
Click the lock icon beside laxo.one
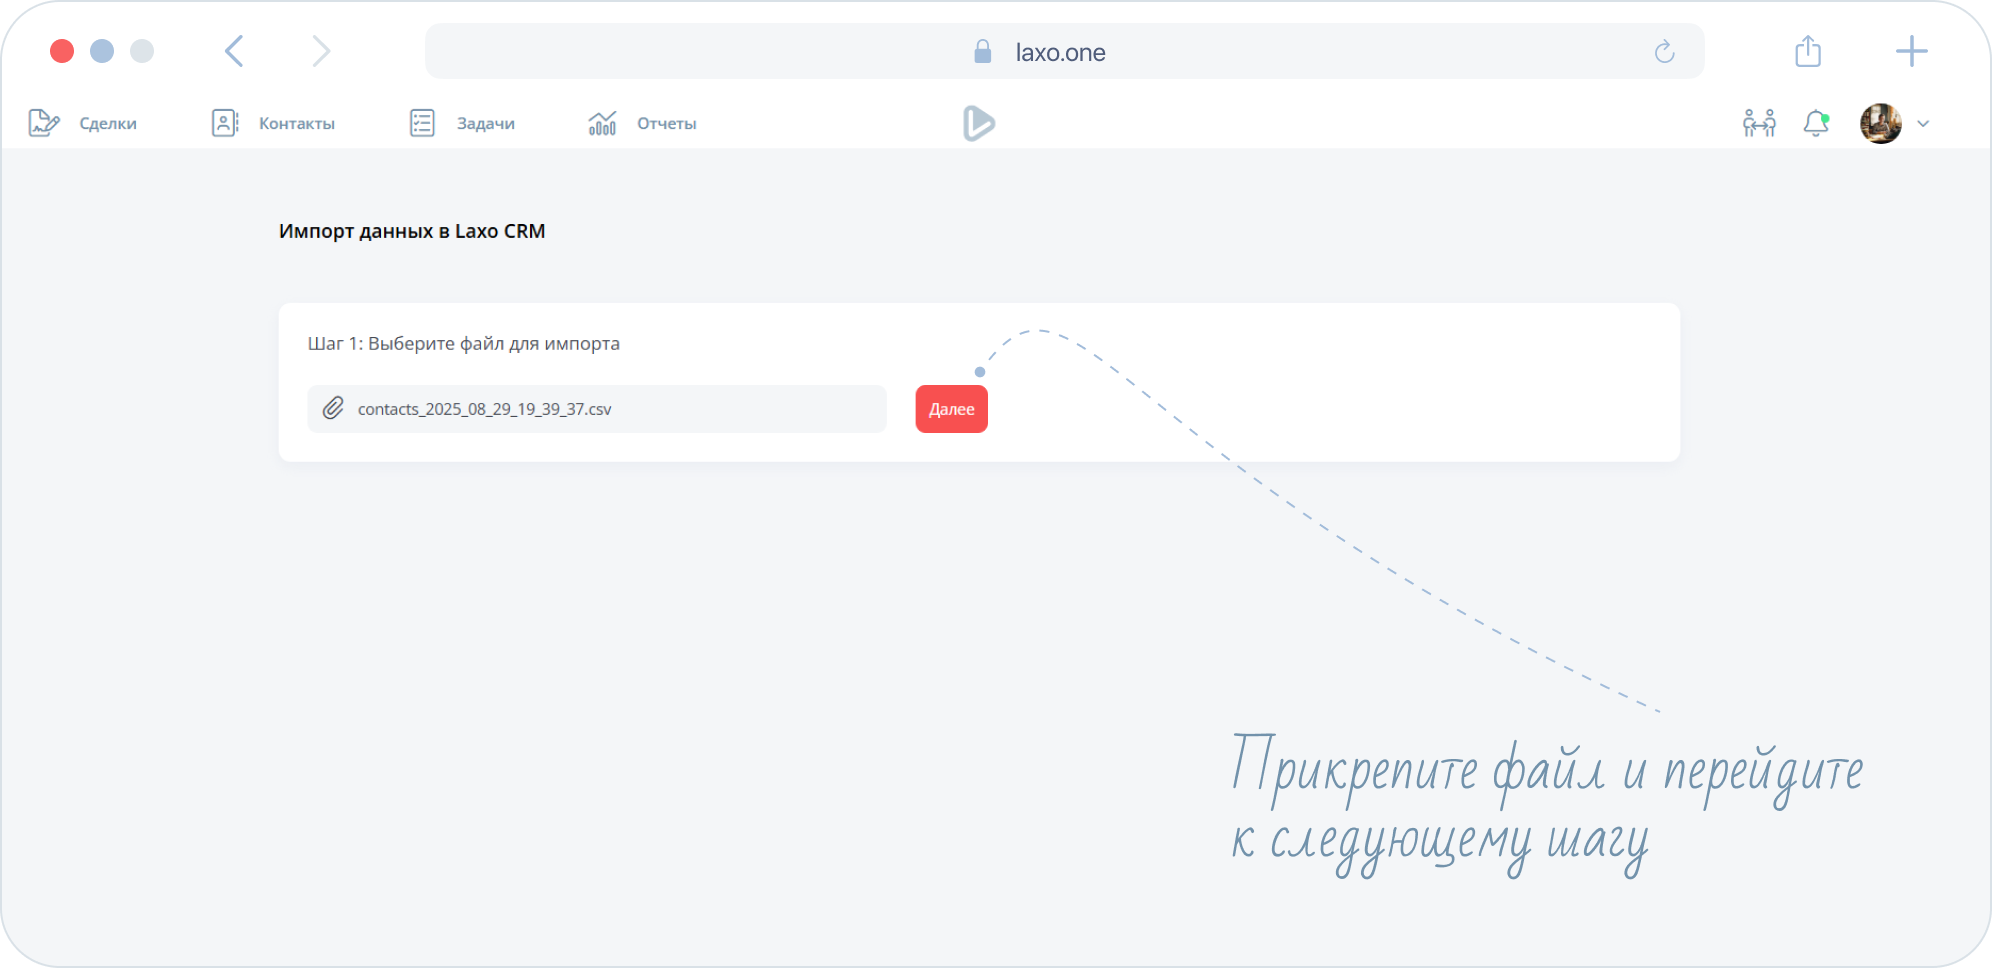(982, 52)
